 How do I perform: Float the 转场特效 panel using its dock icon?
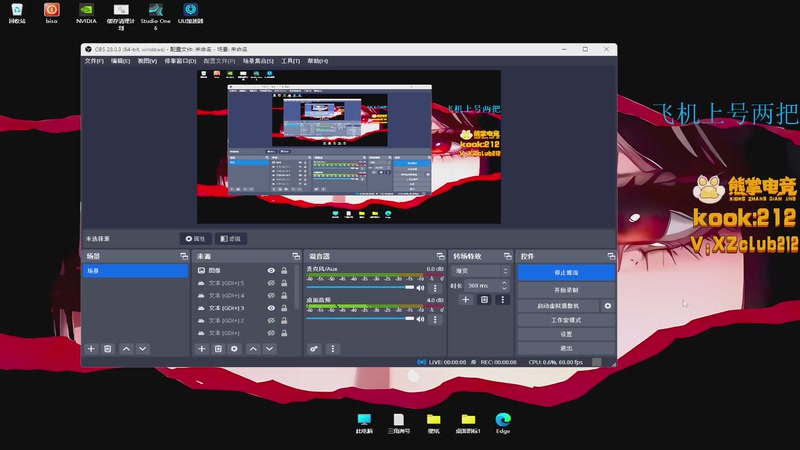(507, 256)
